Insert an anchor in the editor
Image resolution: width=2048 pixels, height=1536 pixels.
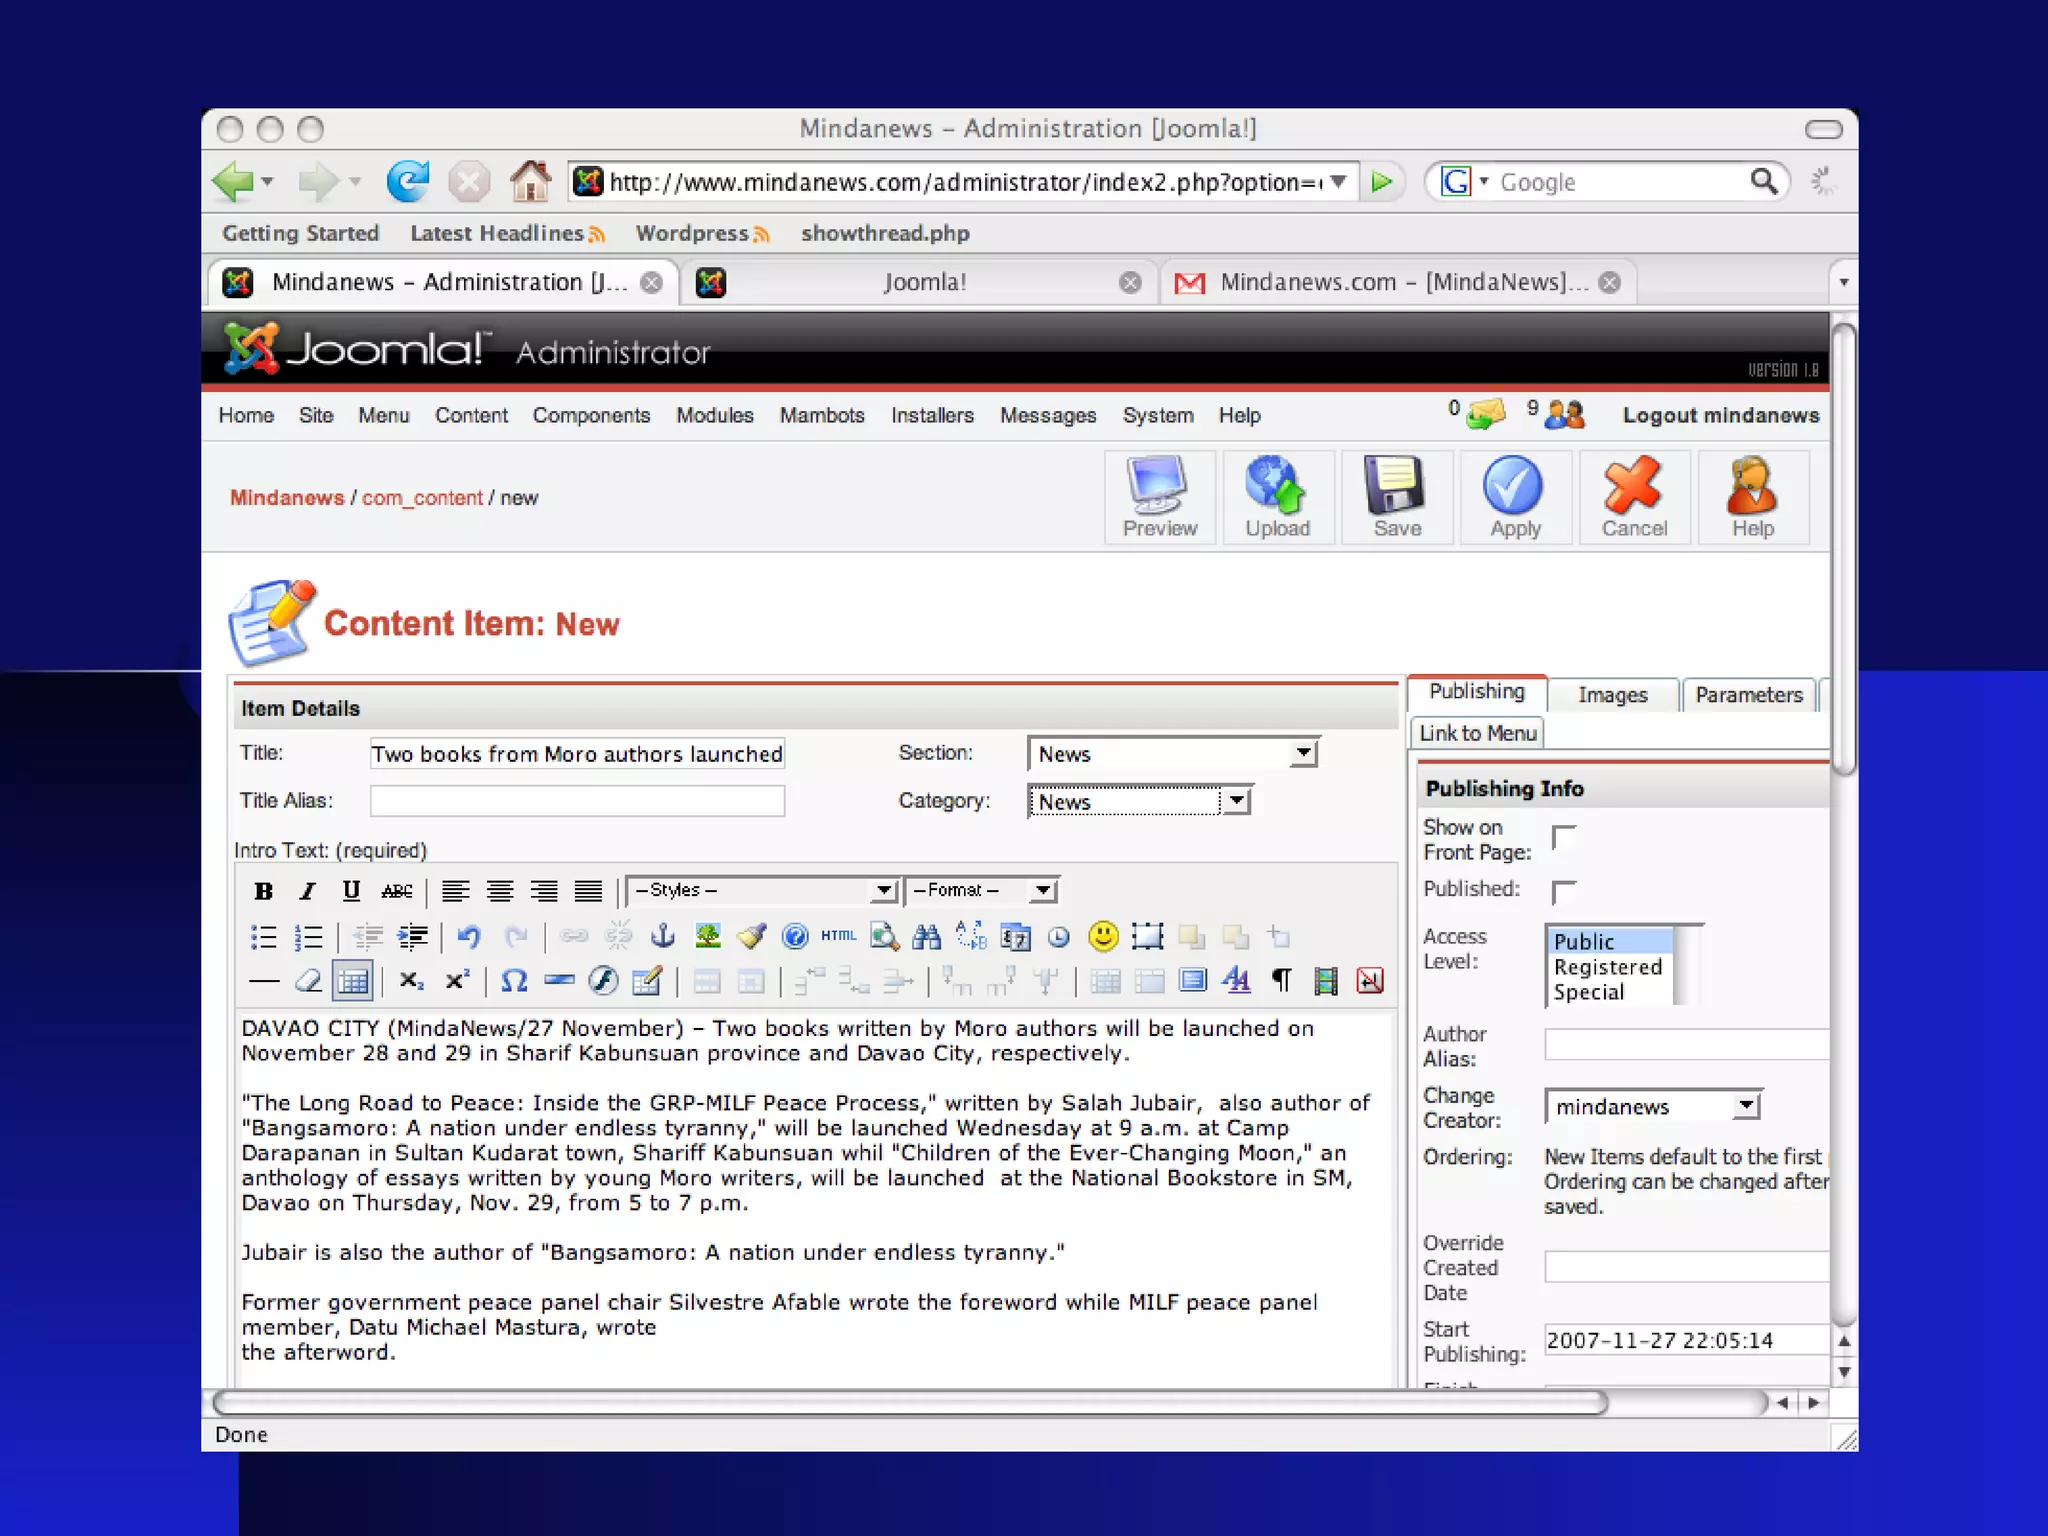663,937
